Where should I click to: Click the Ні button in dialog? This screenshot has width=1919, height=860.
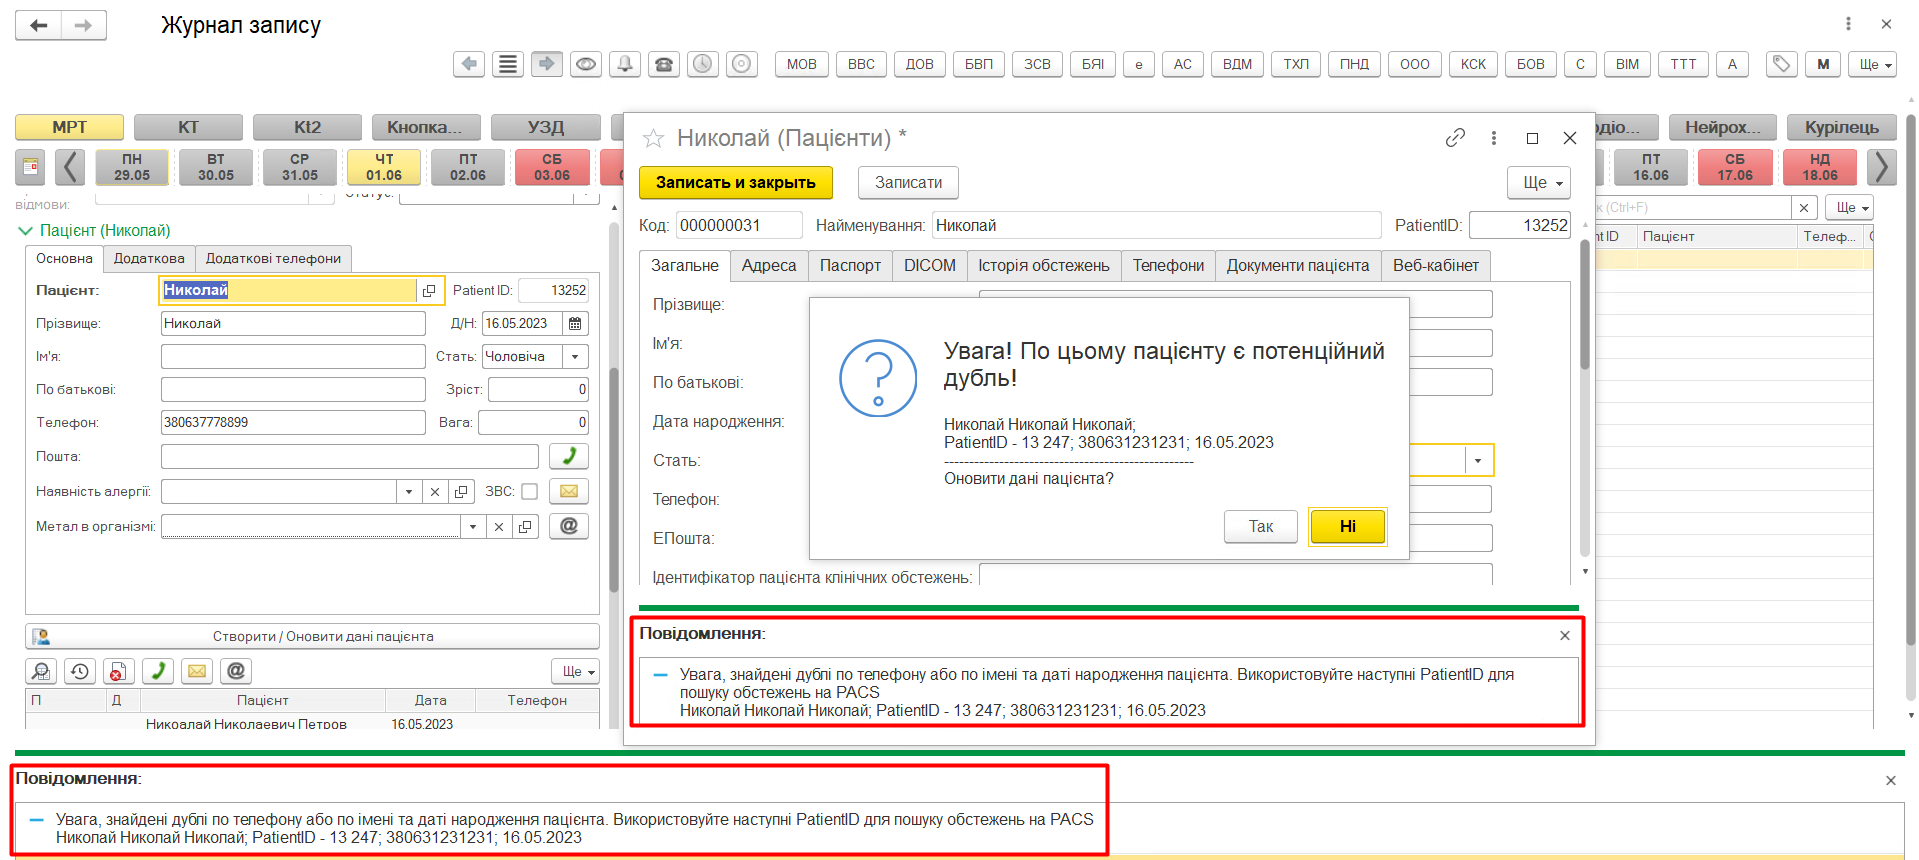tap(1347, 526)
